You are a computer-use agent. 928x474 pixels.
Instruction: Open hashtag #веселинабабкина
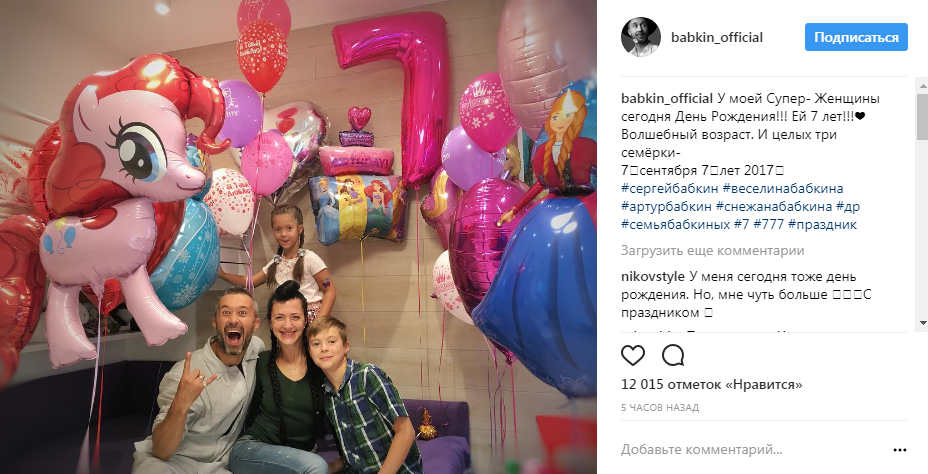click(x=782, y=189)
